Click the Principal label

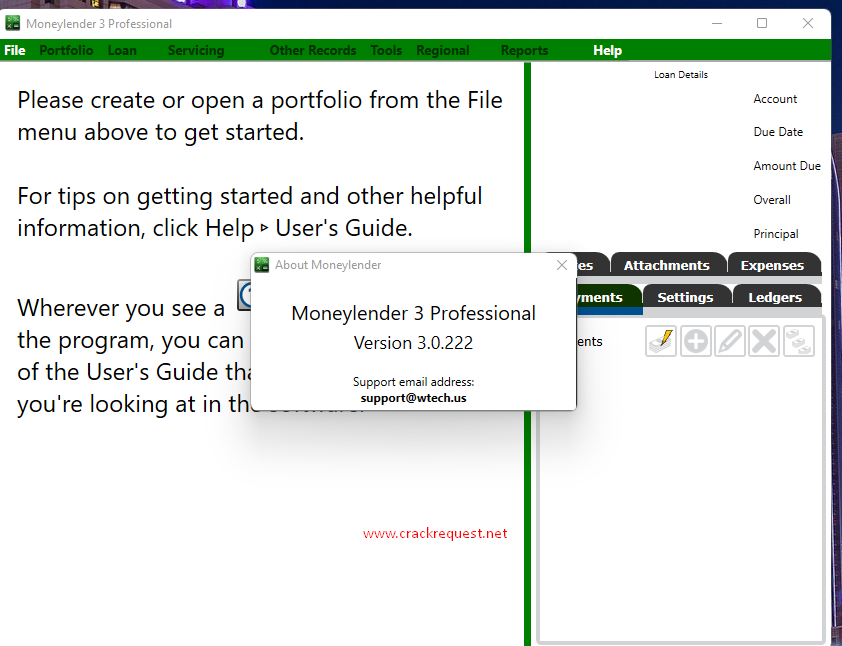click(x=775, y=234)
